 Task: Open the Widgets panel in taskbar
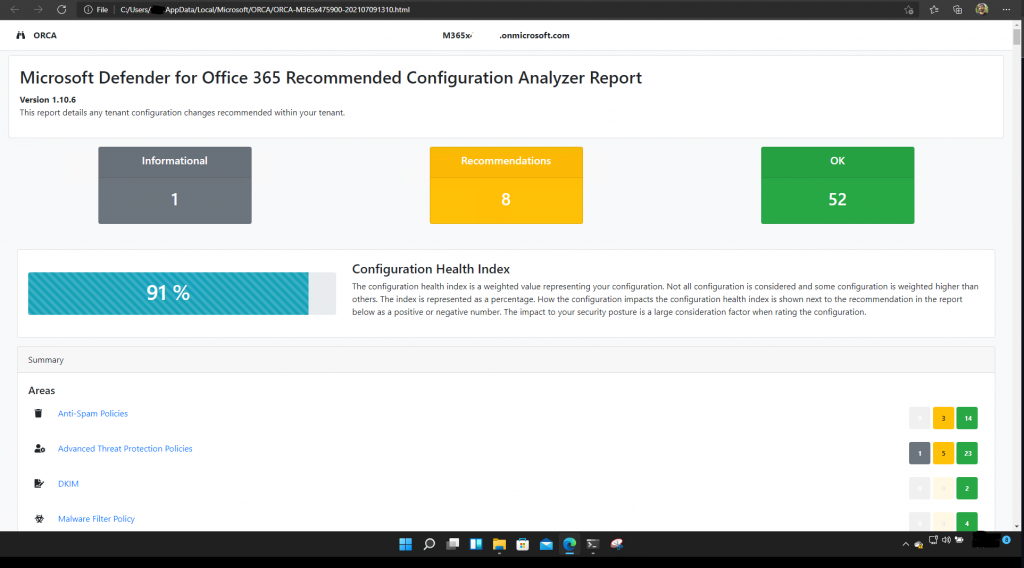(476, 544)
